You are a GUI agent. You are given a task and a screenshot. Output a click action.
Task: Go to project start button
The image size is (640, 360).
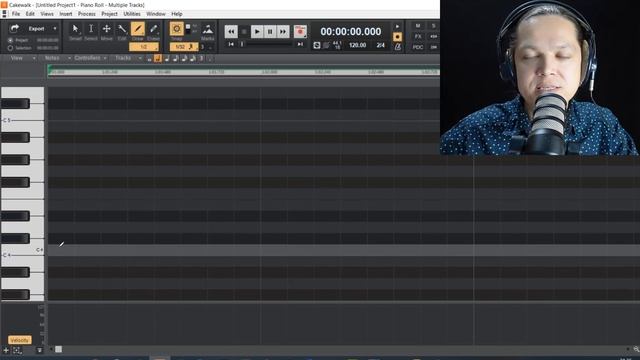pos(231,44)
